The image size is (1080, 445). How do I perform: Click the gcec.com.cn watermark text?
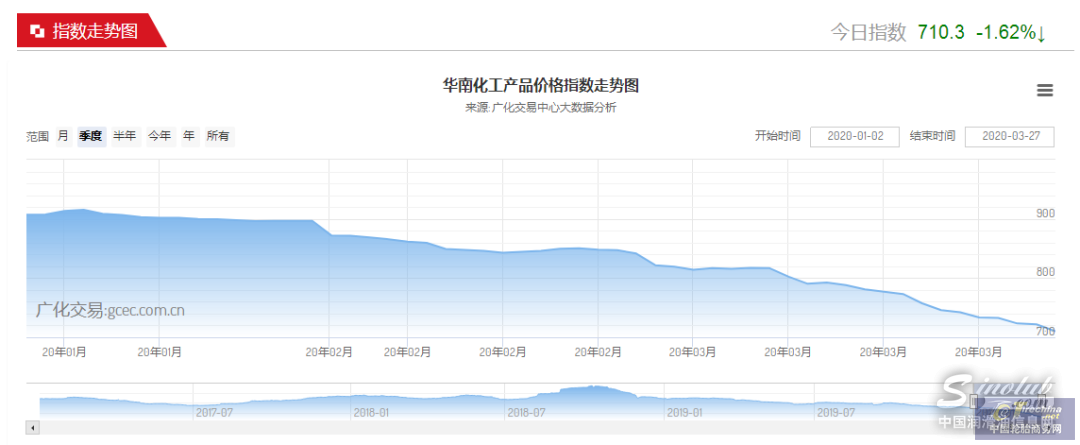tap(110, 310)
